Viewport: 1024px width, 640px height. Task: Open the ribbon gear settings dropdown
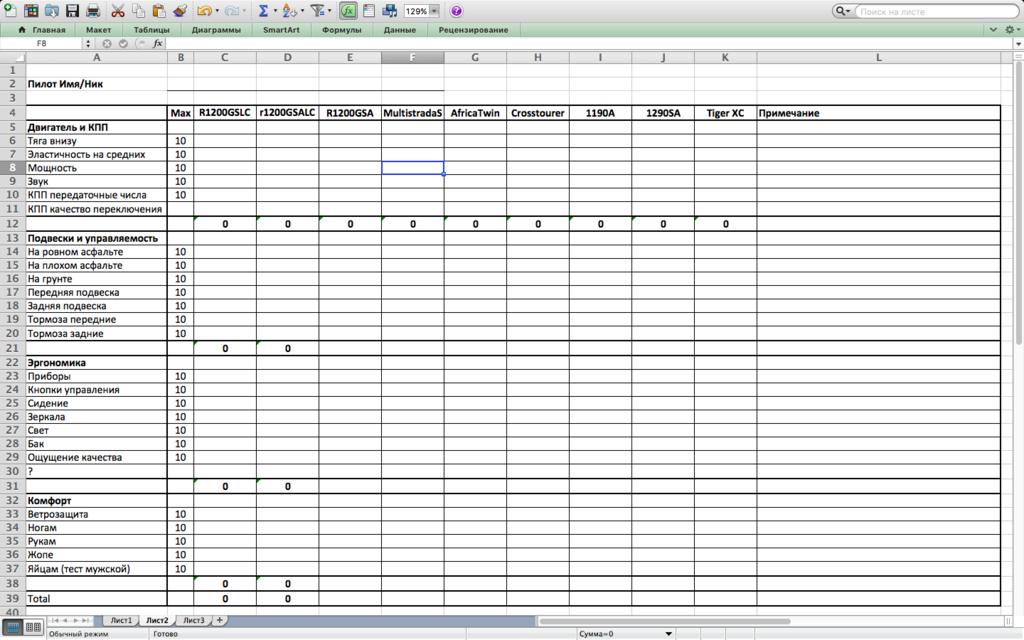click(1012, 30)
